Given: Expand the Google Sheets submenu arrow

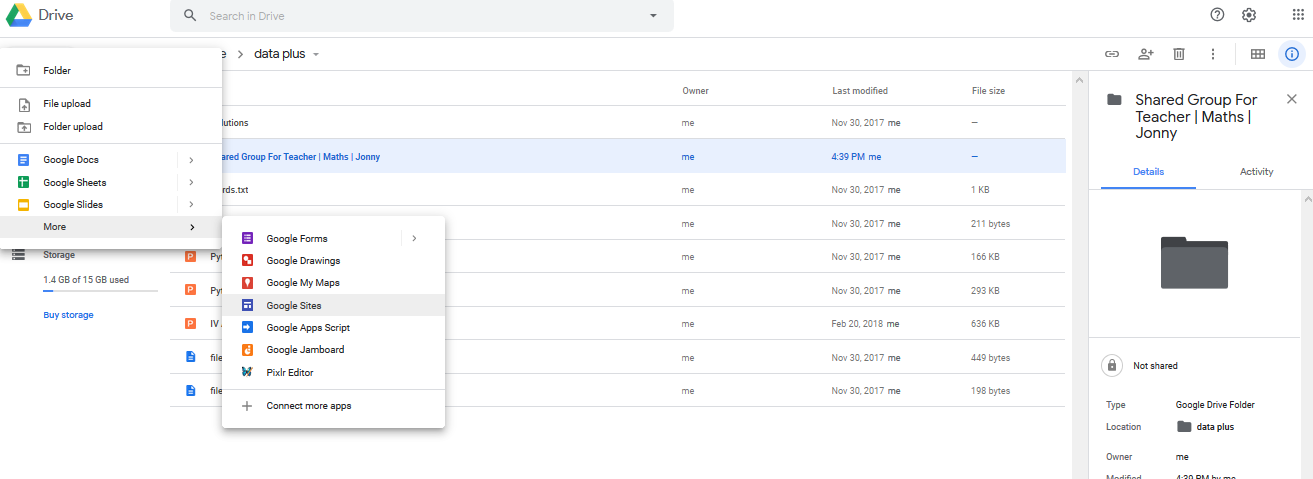Looking at the screenshot, I should (x=191, y=183).
